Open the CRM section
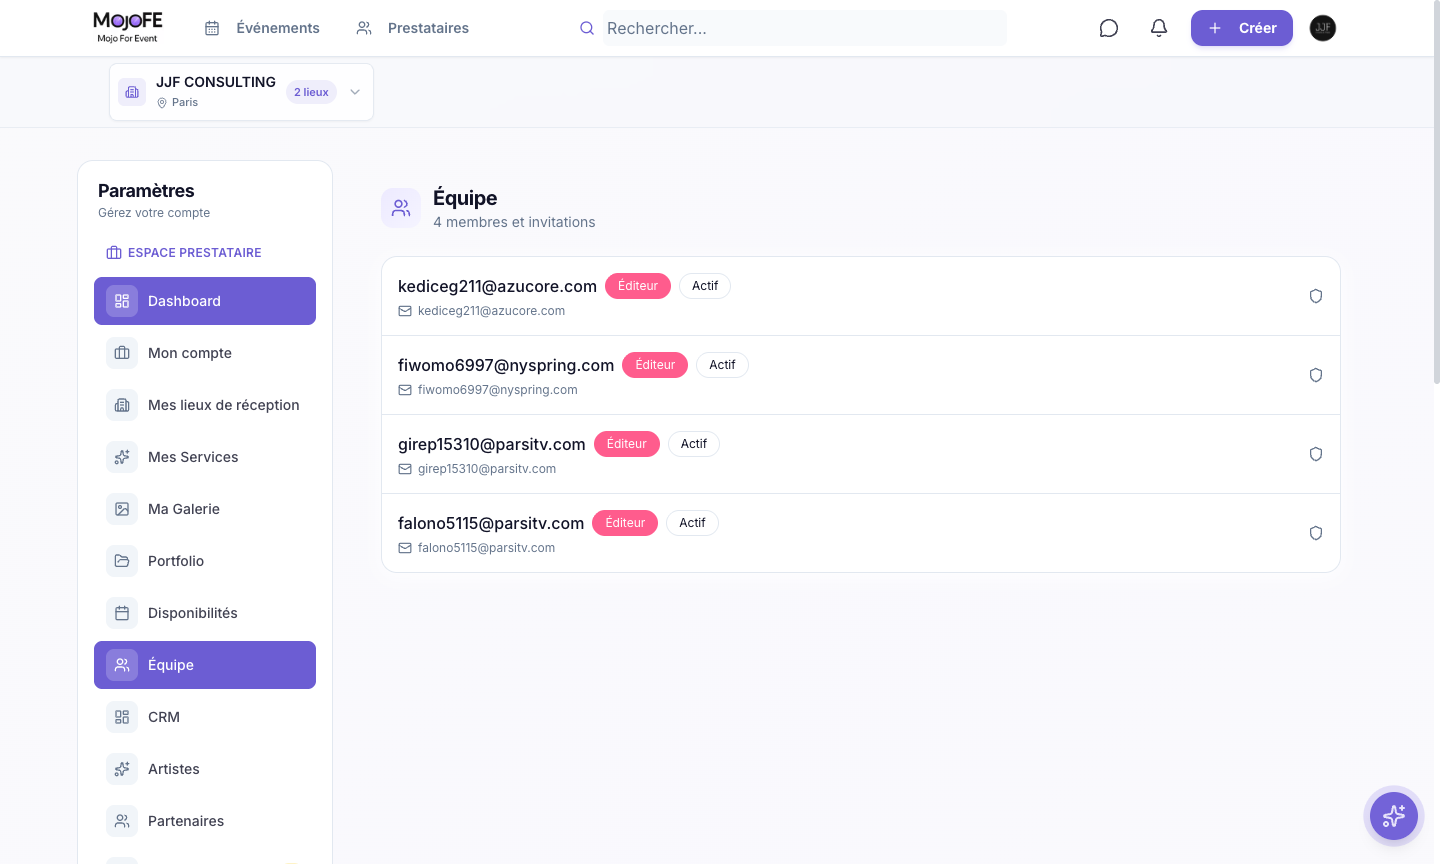 pyautogui.click(x=205, y=717)
